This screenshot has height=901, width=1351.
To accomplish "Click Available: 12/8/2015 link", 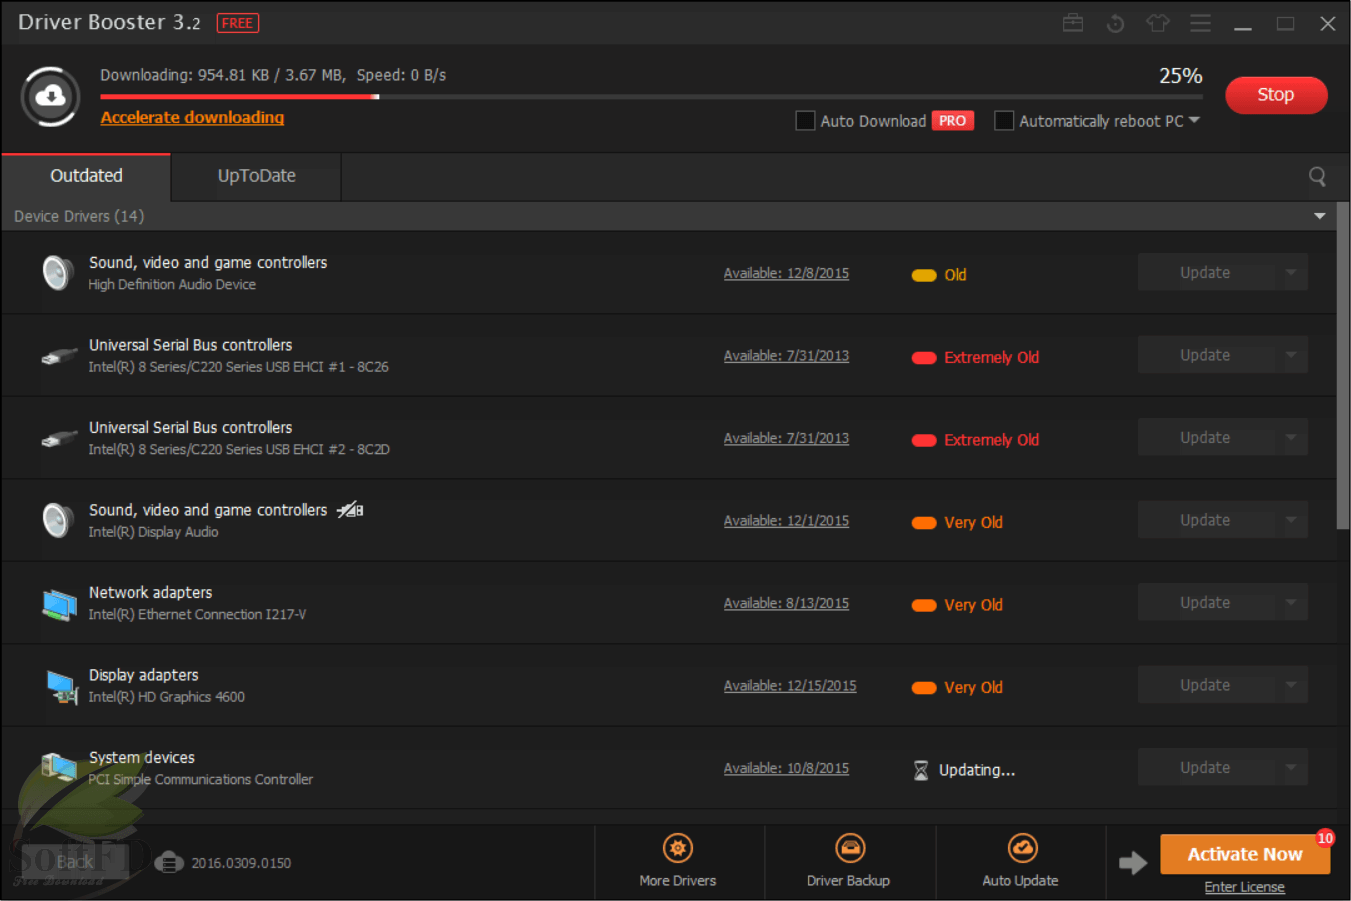I will tap(786, 273).
